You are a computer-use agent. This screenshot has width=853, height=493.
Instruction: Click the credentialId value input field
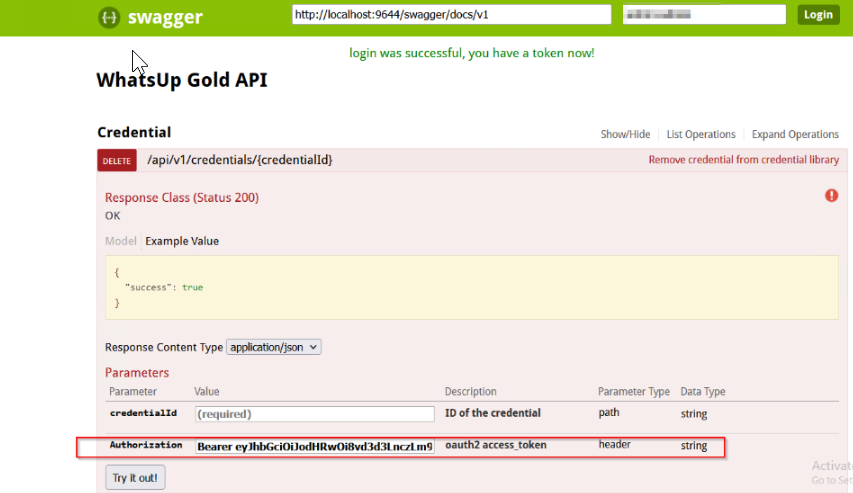coord(315,414)
